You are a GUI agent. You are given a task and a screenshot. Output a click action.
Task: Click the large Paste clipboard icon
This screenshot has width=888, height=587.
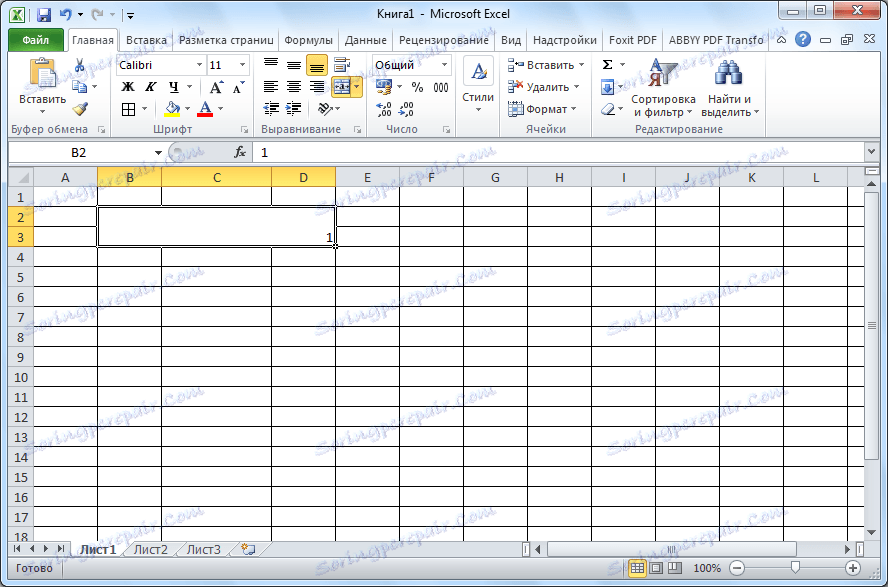click(x=42, y=74)
